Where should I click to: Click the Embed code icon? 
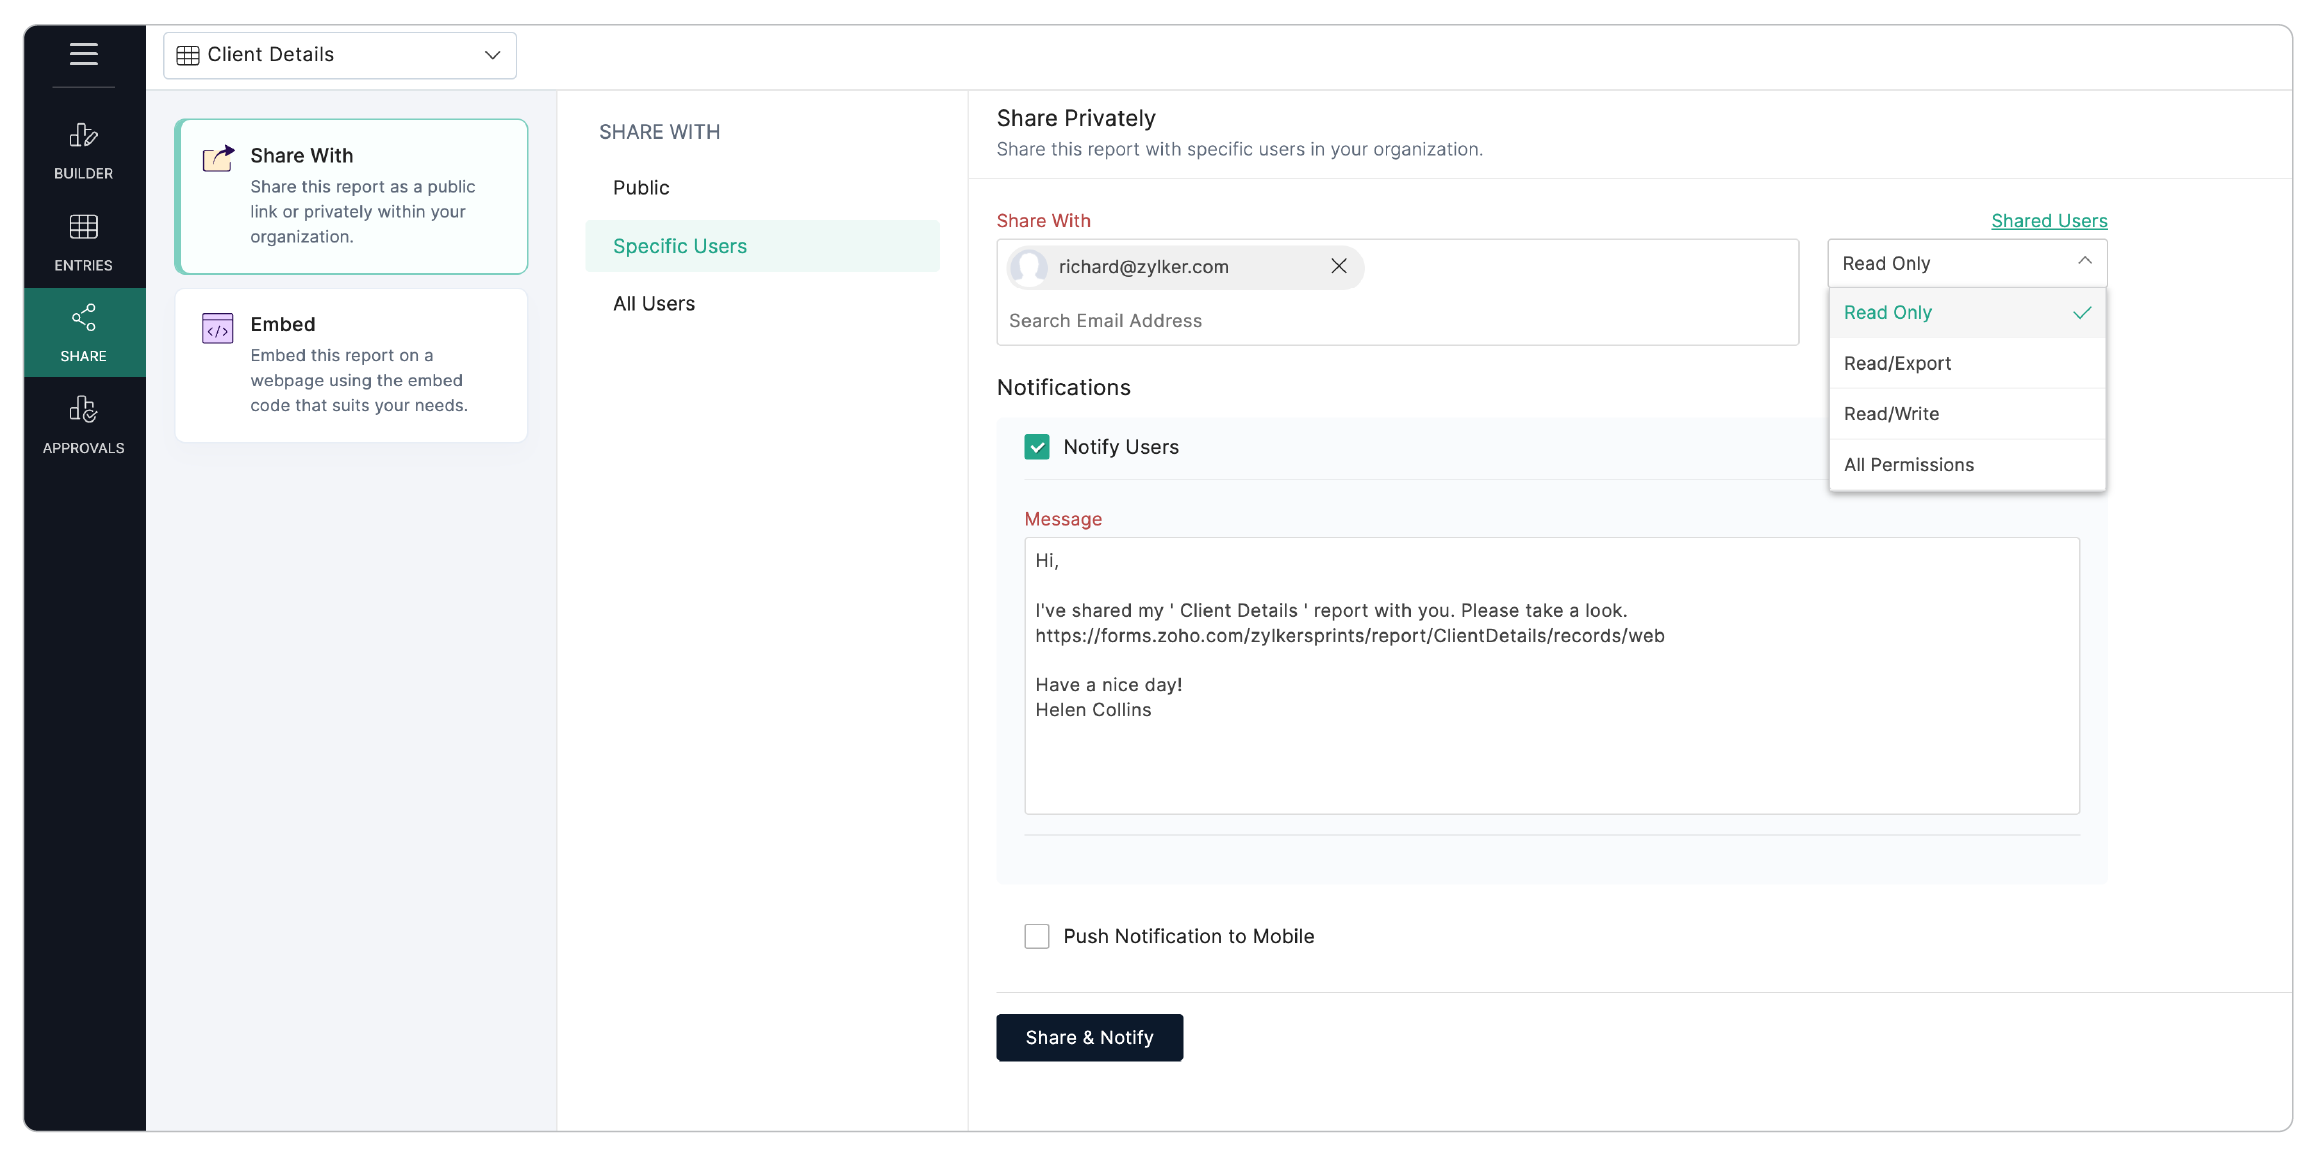click(x=218, y=328)
